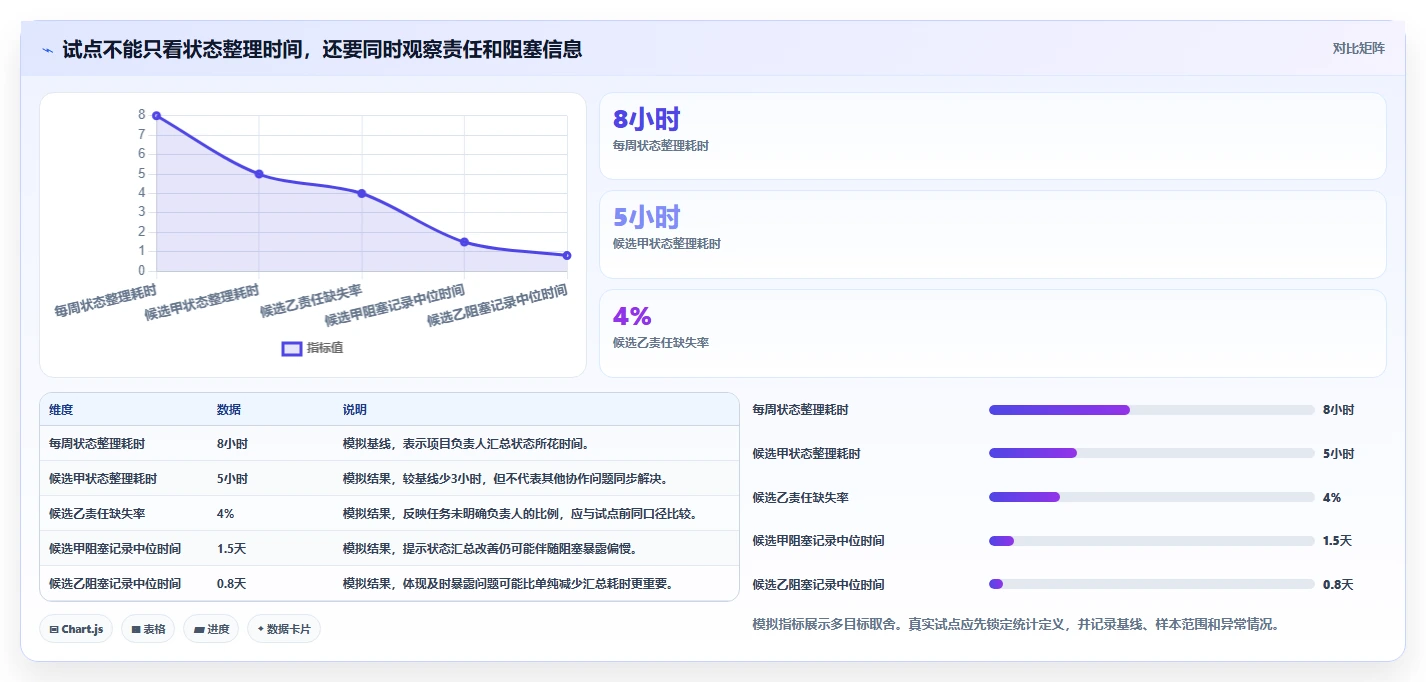Click the description starting 模拟结果，反映任务未明确负责人

519,514
